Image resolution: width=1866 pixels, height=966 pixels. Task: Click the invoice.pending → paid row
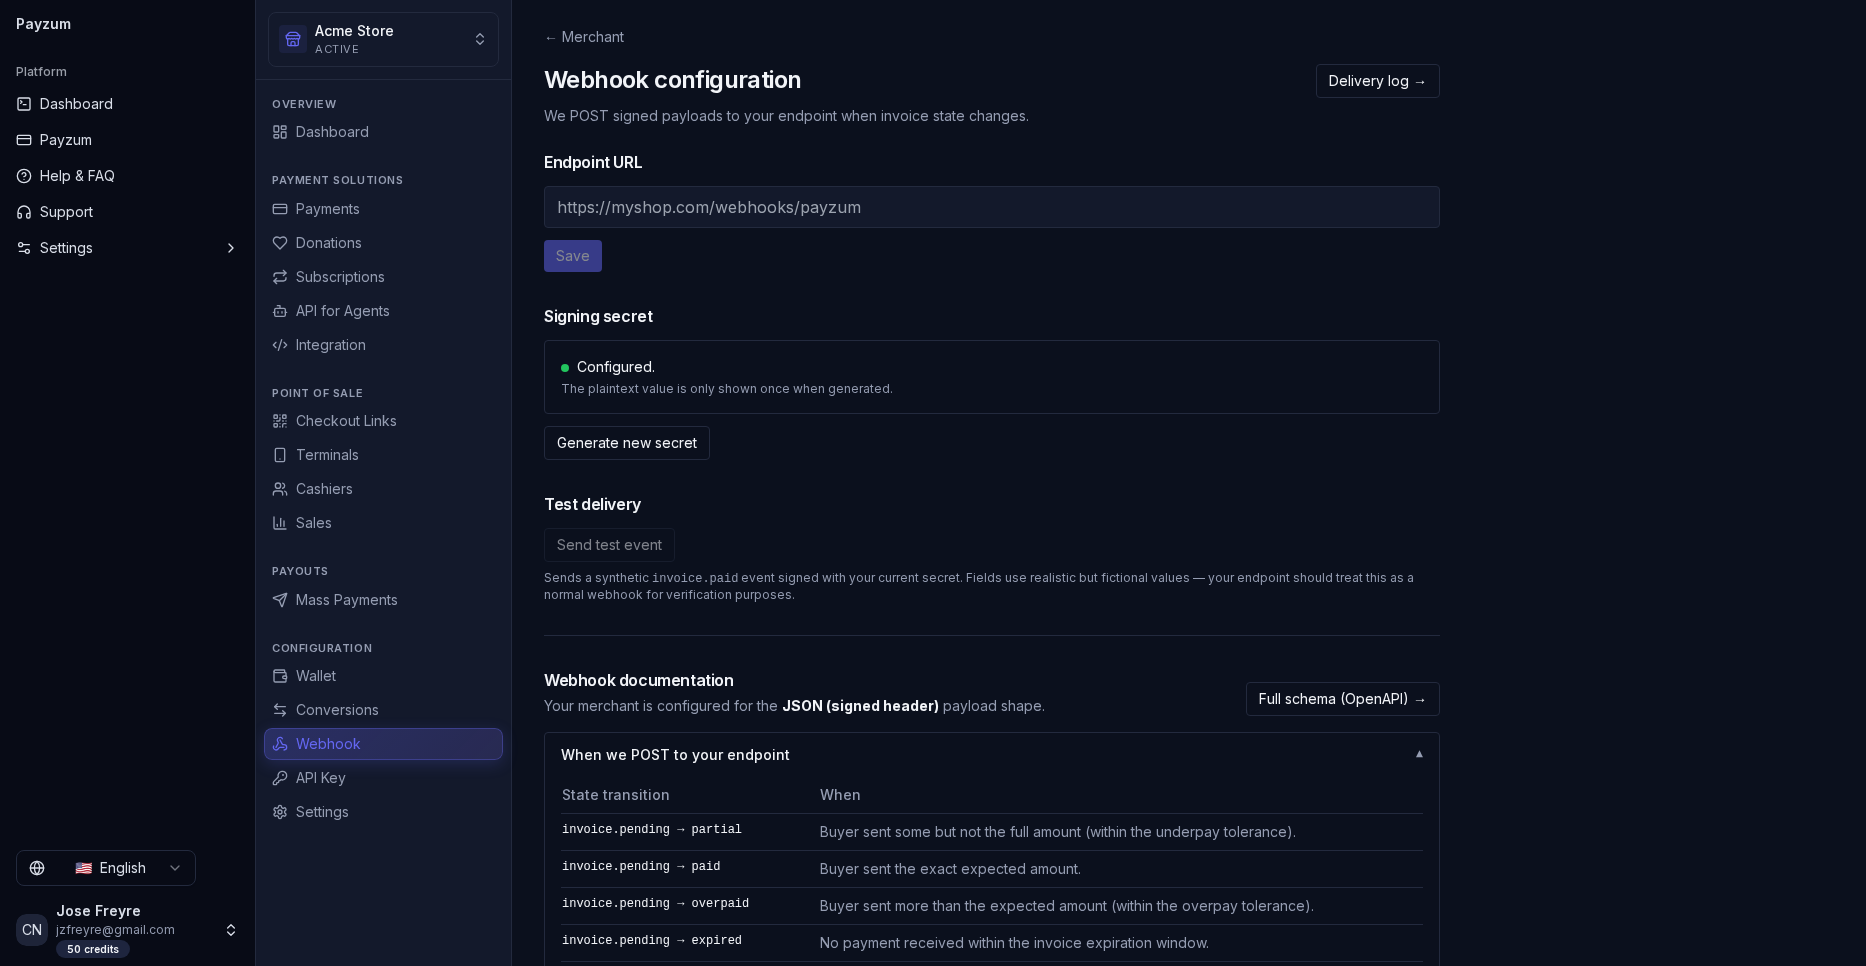click(992, 869)
